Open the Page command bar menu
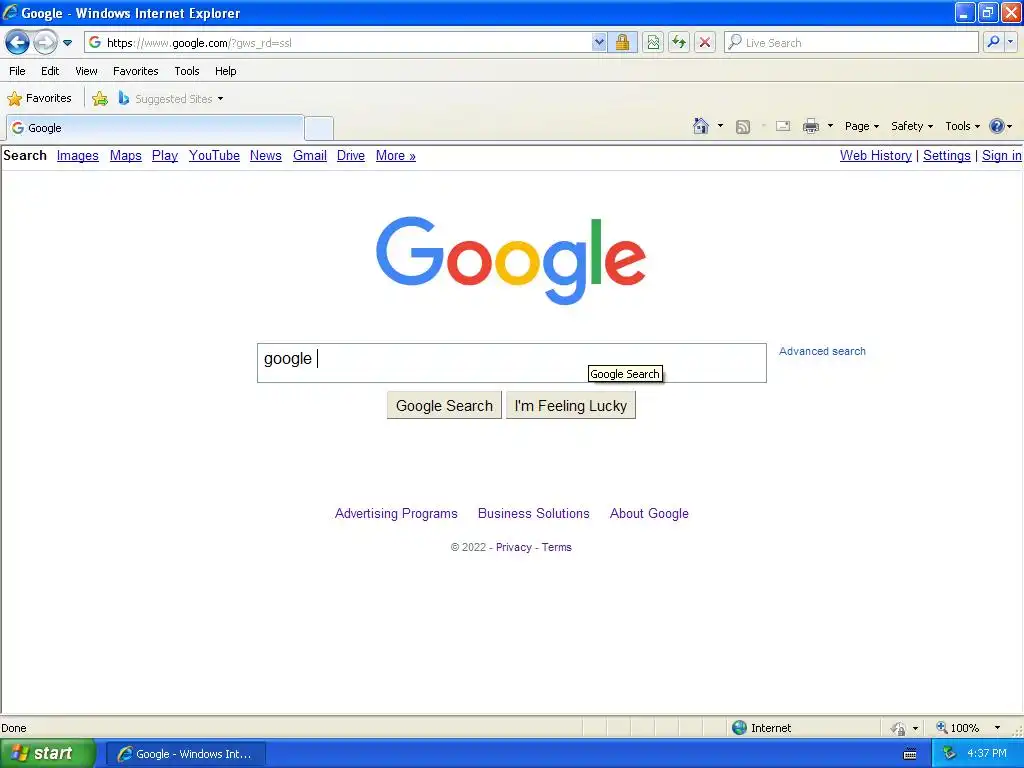The width and height of the screenshot is (1024, 768). (x=861, y=126)
